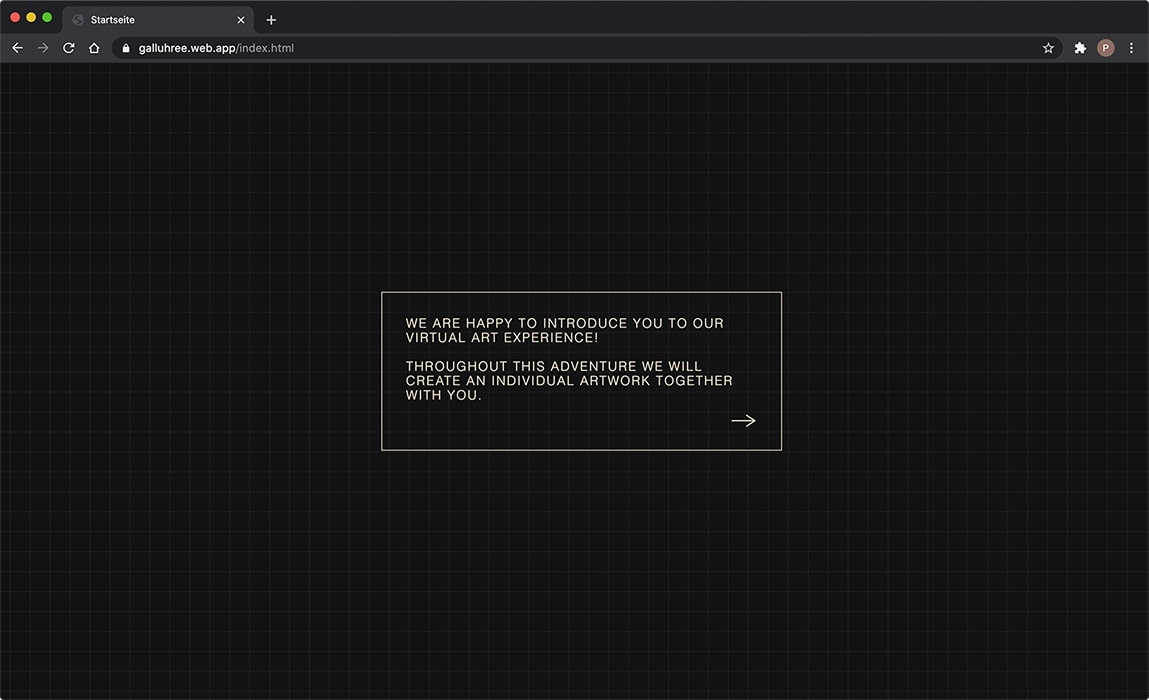Click the text 'CREATE AN INDIVIDUAL ARTWORK TOGETHER'
Viewport: 1149px width, 700px height.
pyautogui.click(x=569, y=380)
